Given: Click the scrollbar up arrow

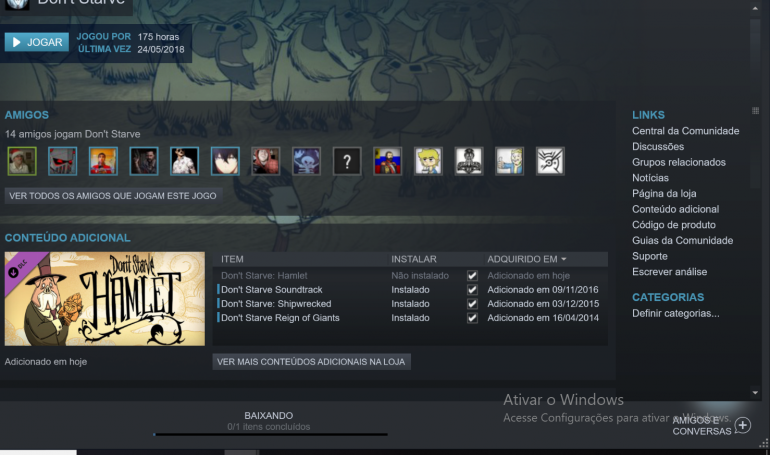Looking at the screenshot, I should click(x=755, y=8).
